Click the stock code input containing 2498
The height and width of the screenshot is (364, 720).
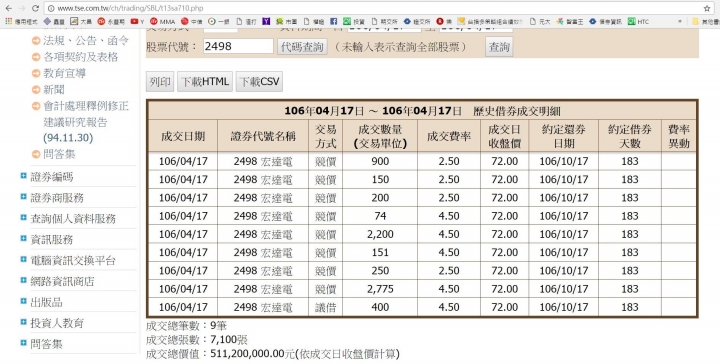[238, 46]
